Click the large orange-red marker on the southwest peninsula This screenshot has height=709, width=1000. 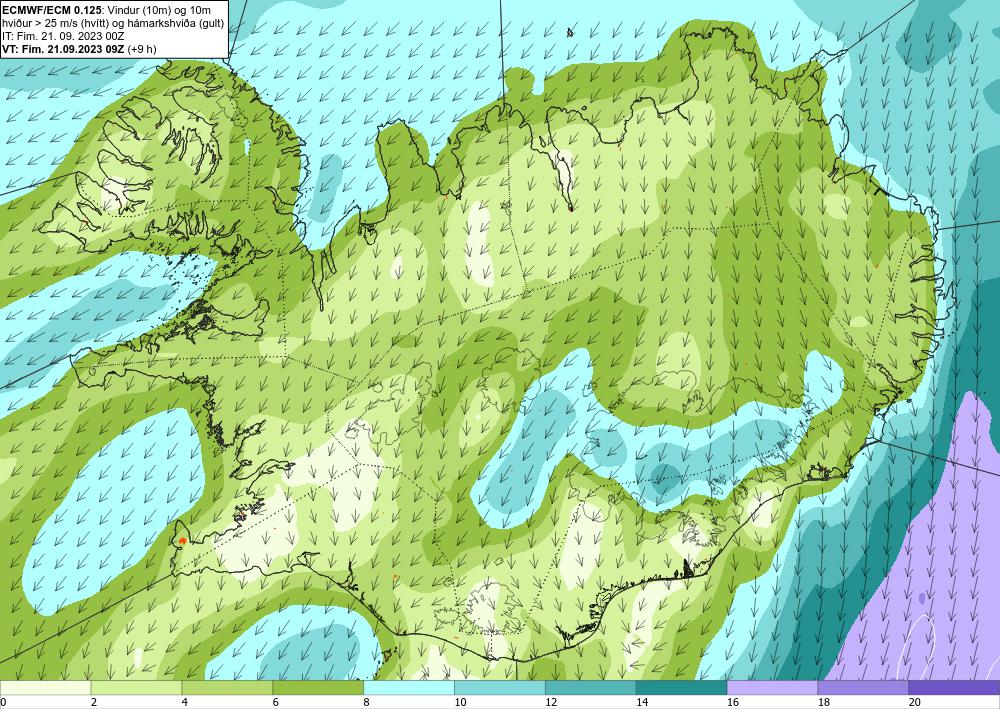tap(182, 541)
